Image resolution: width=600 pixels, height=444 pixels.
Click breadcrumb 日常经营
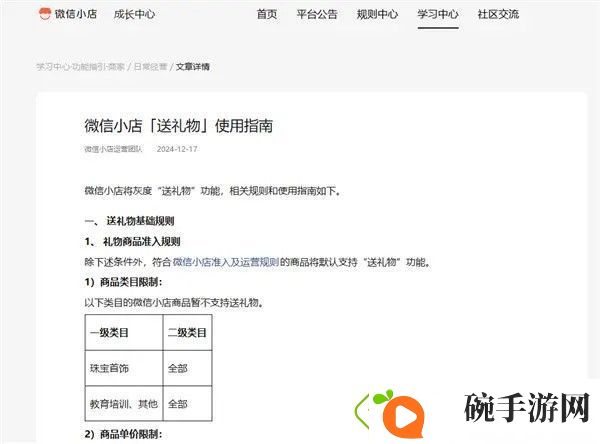tap(150, 67)
